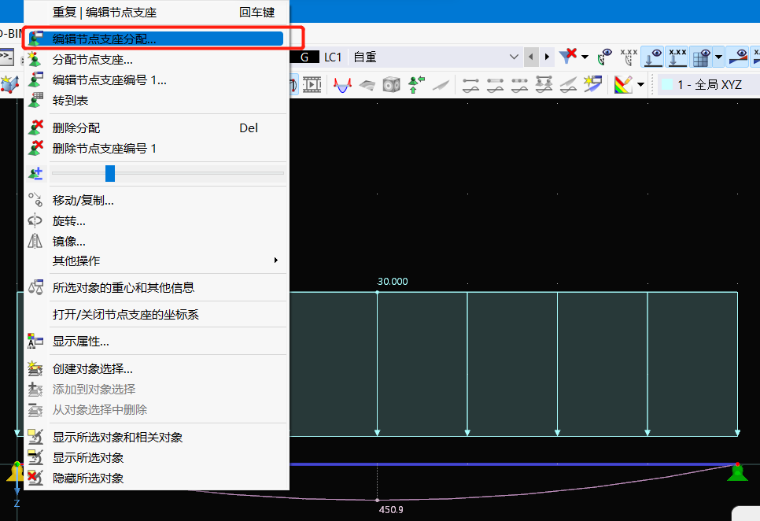Click the member results diagram icon
Viewport: 760px width, 521px height.
click(343, 85)
